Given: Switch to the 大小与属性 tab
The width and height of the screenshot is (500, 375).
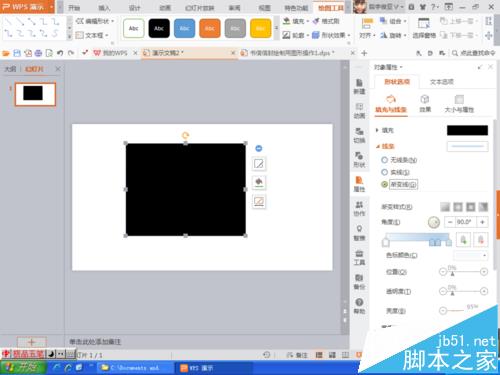Looking at the screenshot, I should (459, 104).
